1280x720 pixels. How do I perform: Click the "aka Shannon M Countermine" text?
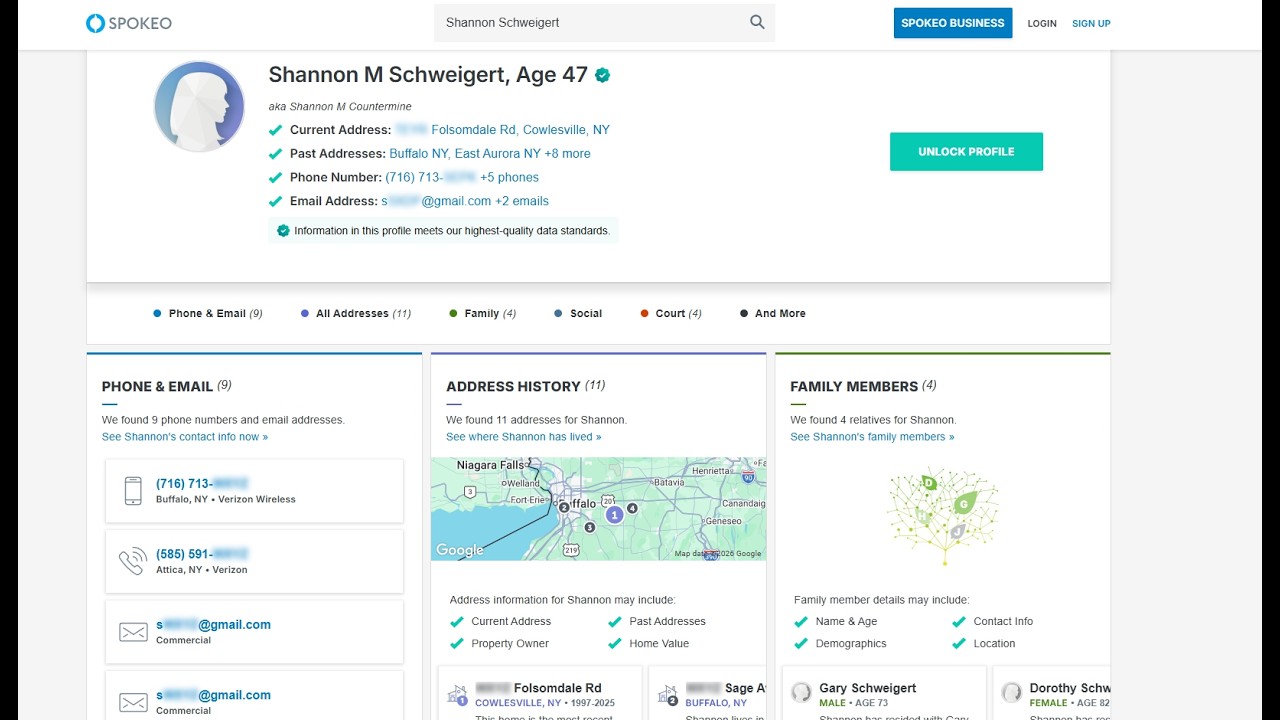click(x=340, y=107)
